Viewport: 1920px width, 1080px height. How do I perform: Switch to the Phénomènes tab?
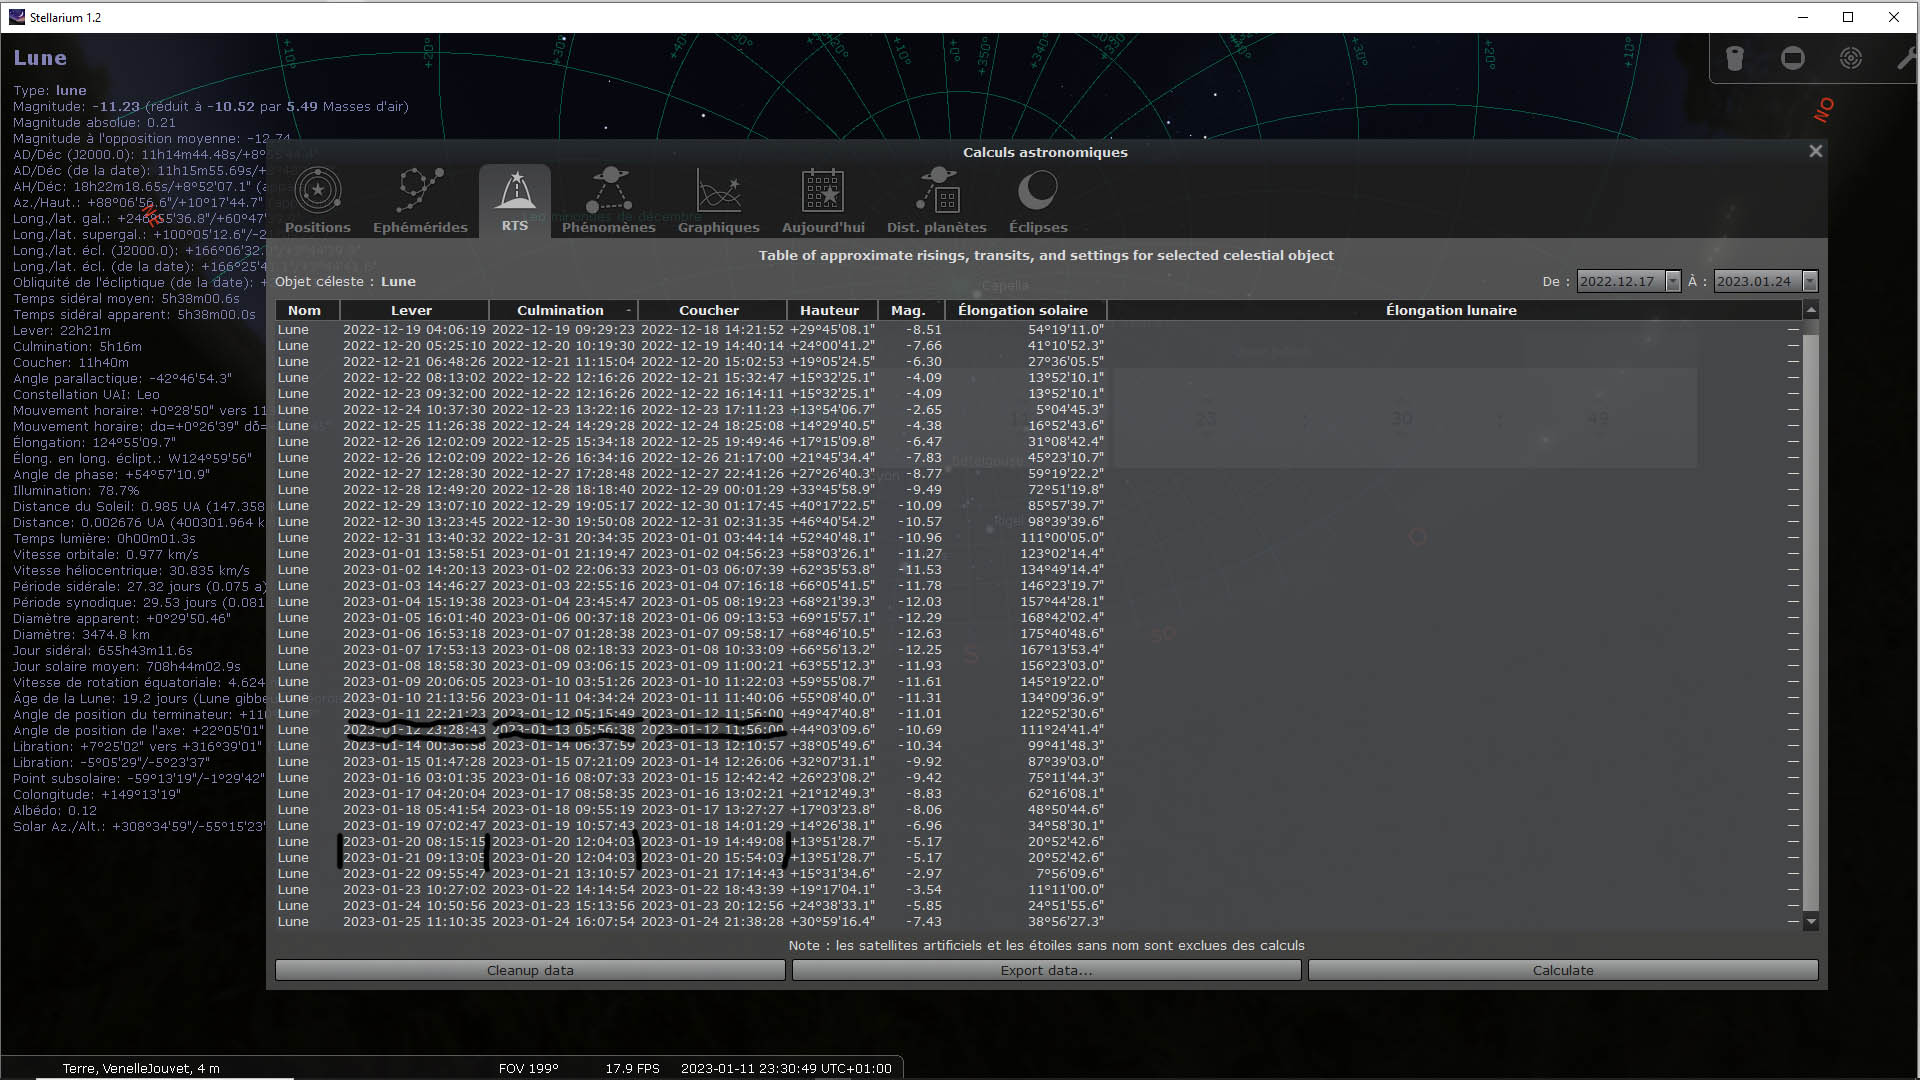[x=608, y=200]
